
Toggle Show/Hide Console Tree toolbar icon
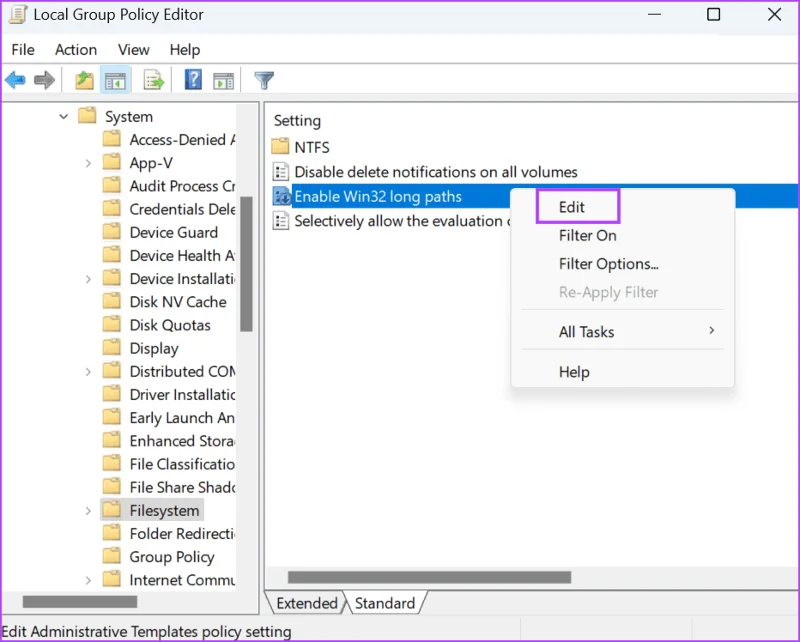click(115, 80)
